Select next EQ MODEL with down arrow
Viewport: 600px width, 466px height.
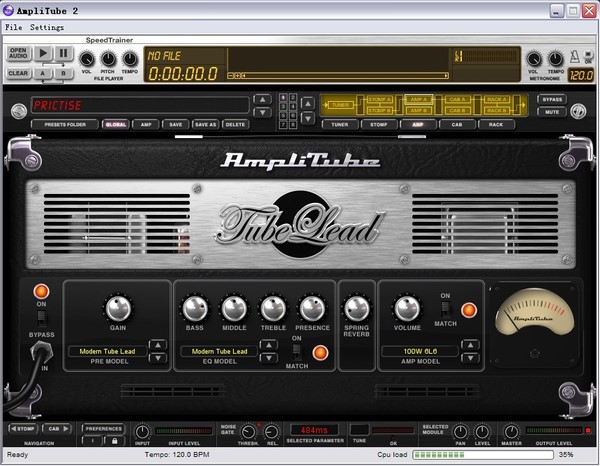click(x=269, y=358)
